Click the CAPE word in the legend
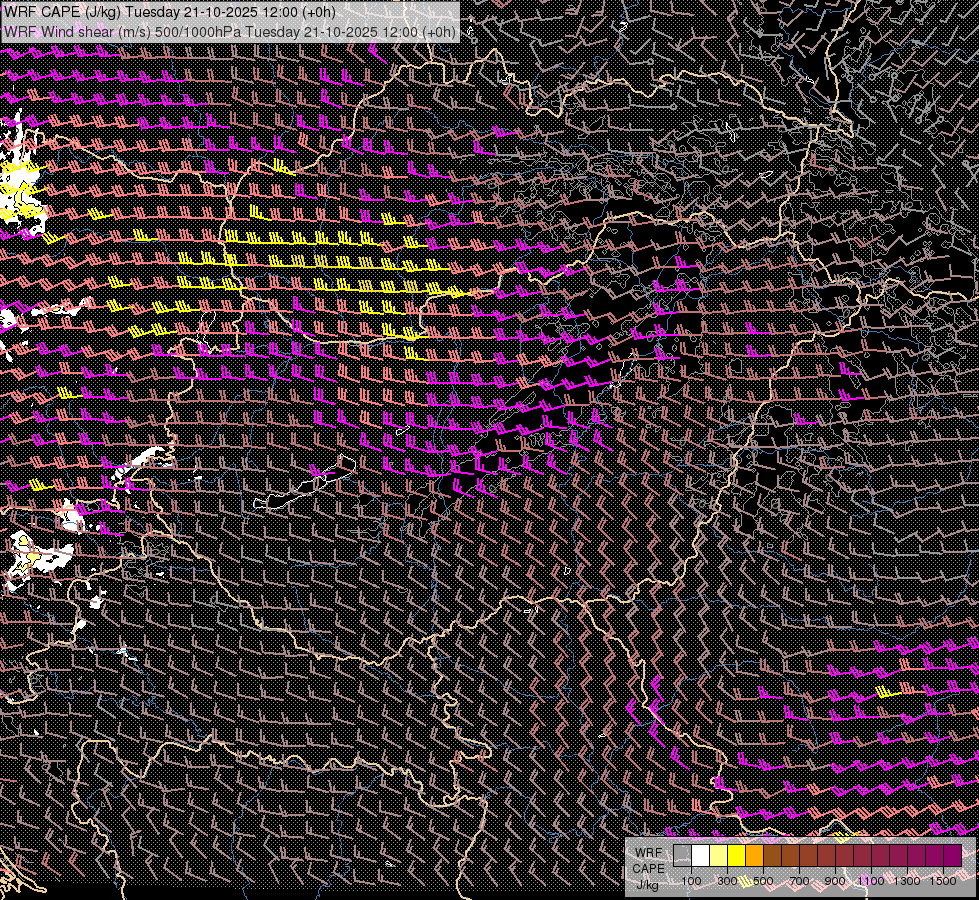 pyautogui.click(x=648, y=869)
